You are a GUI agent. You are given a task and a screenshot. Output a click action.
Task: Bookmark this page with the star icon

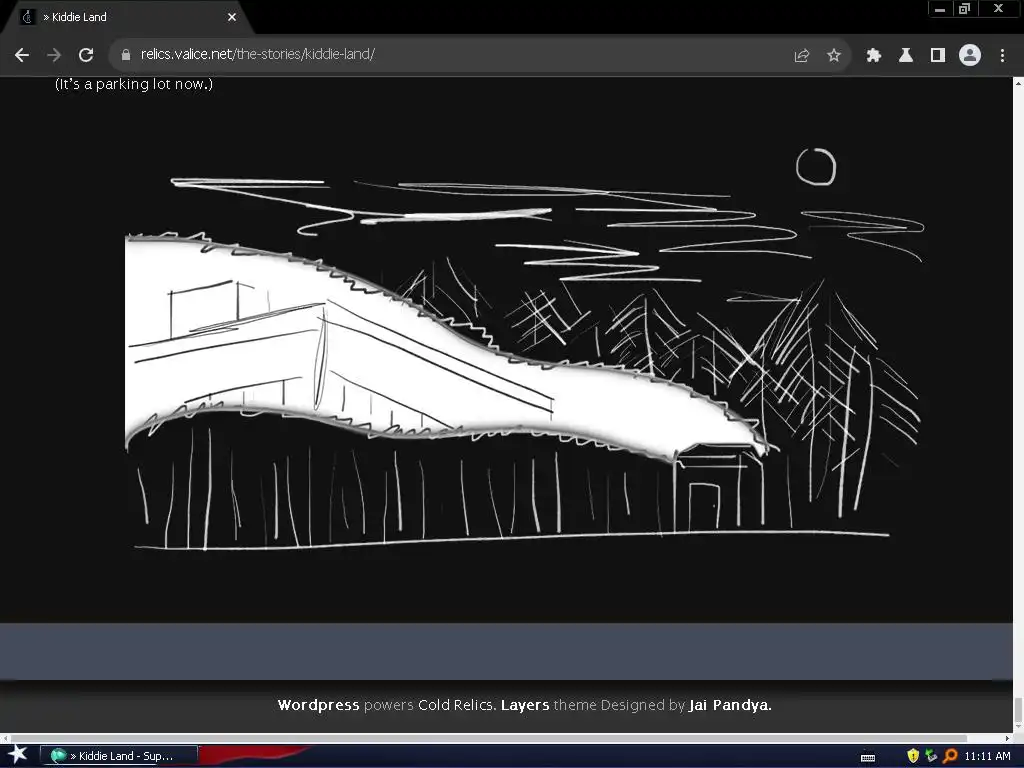click(x=833, y=56)
